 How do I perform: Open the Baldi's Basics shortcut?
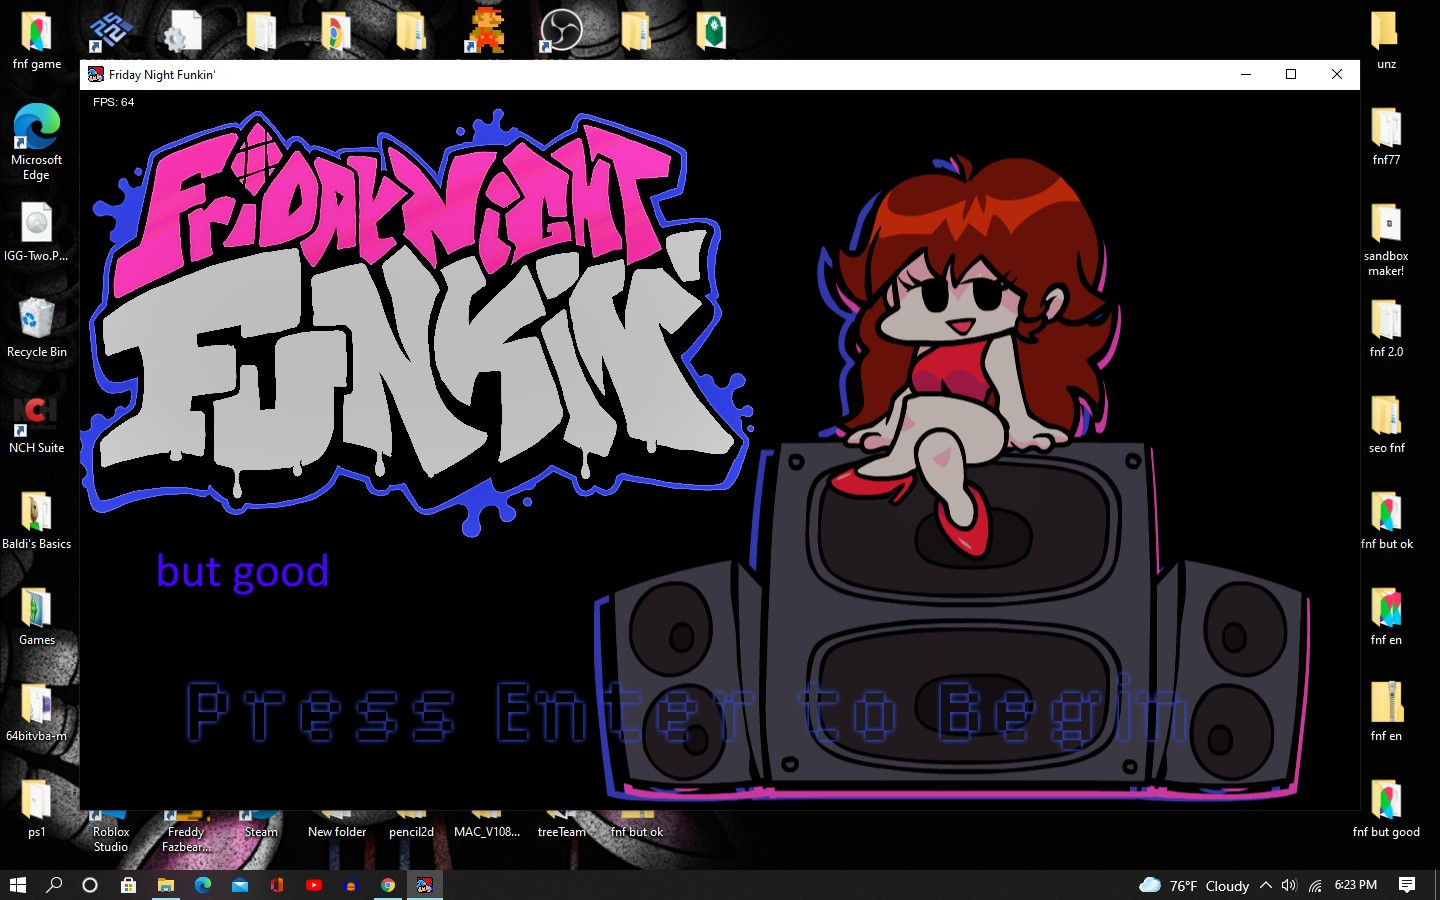[x=36, y=513]
